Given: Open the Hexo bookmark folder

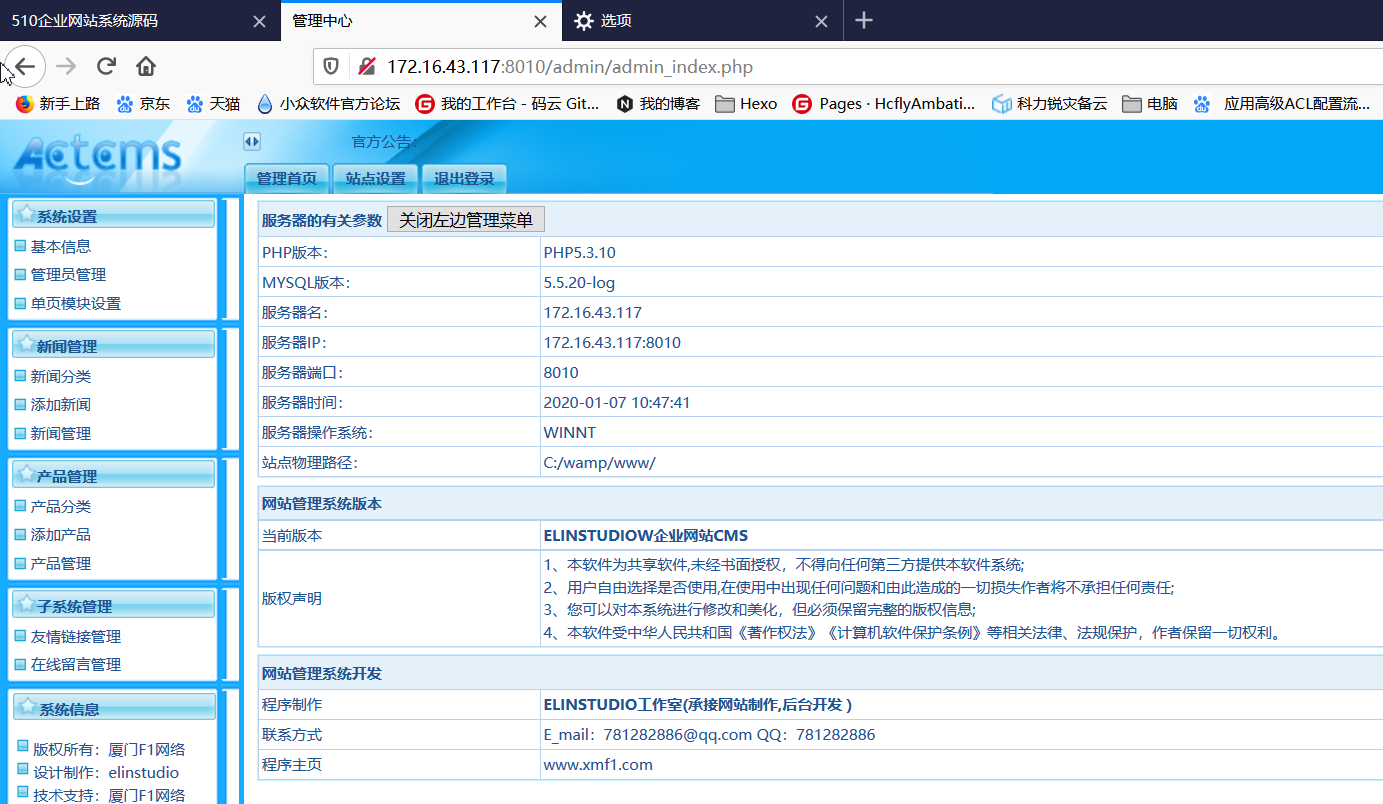Looking at the screenshot, I should tap(746, 103).
